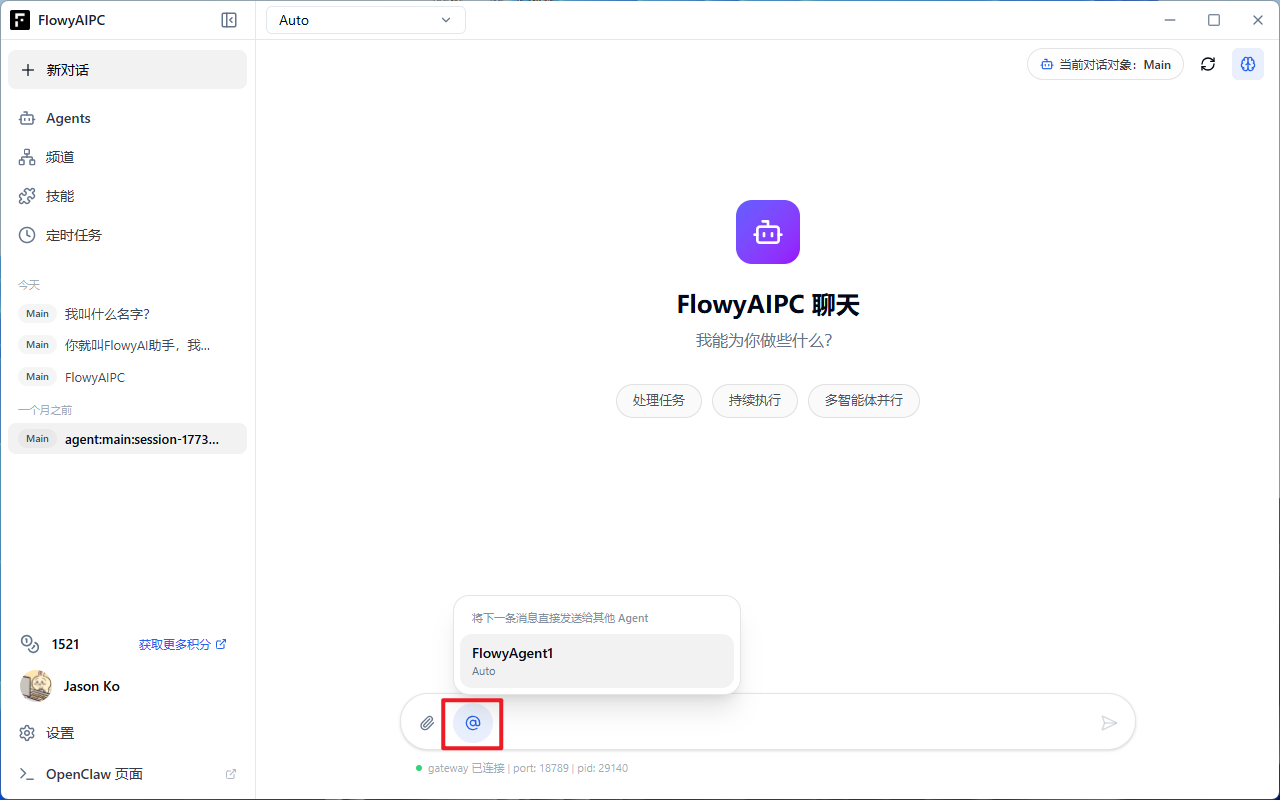Viewport: 1280px width, 800px height.
Task: Click the 多智能体并行 suggestion chip
Action: [x=863, y=400]
